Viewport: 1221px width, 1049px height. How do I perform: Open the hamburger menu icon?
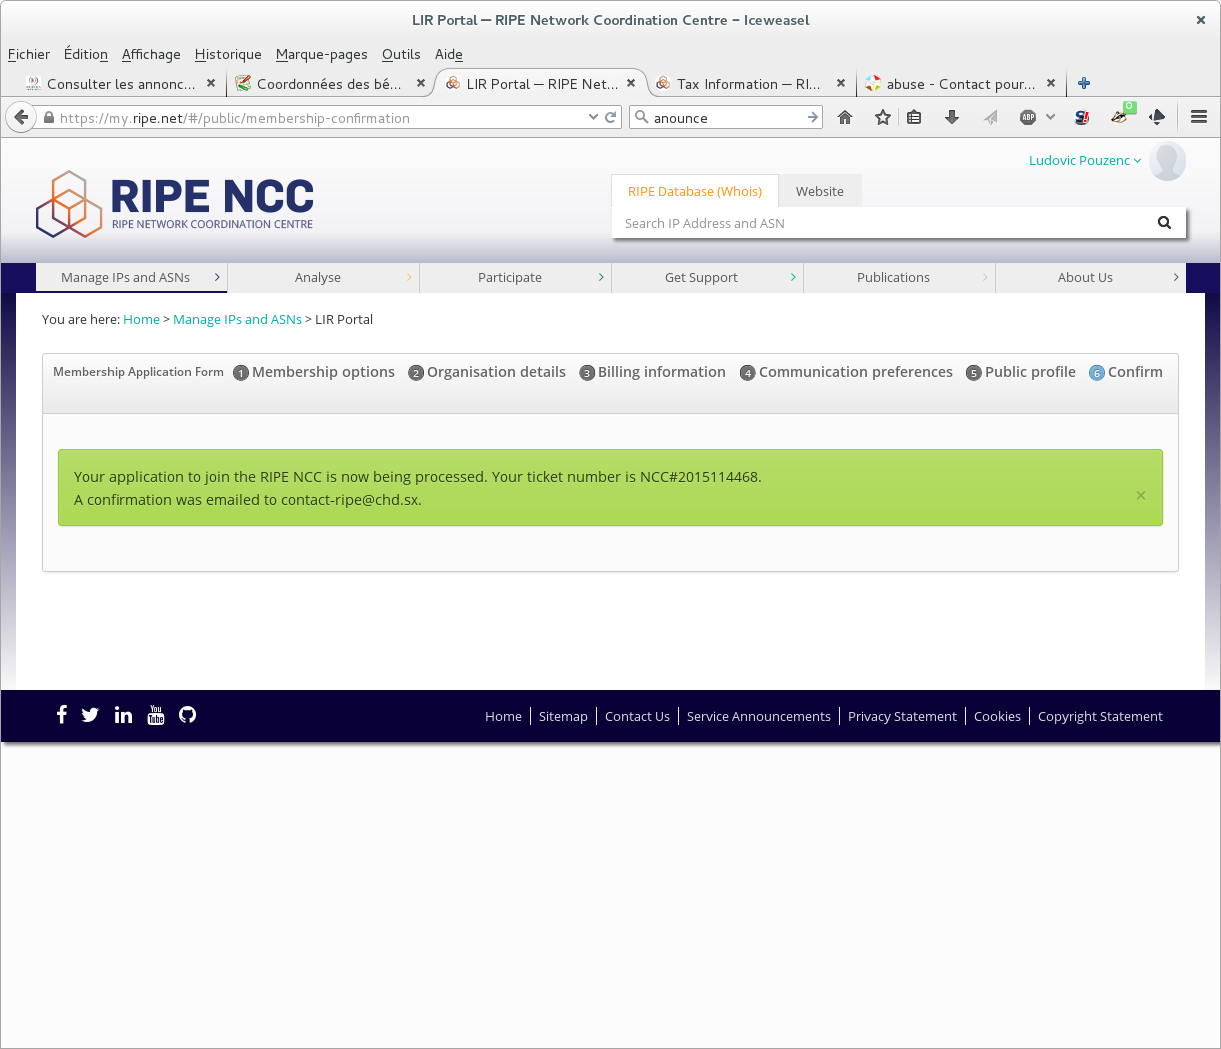[x=1199, y=117]
